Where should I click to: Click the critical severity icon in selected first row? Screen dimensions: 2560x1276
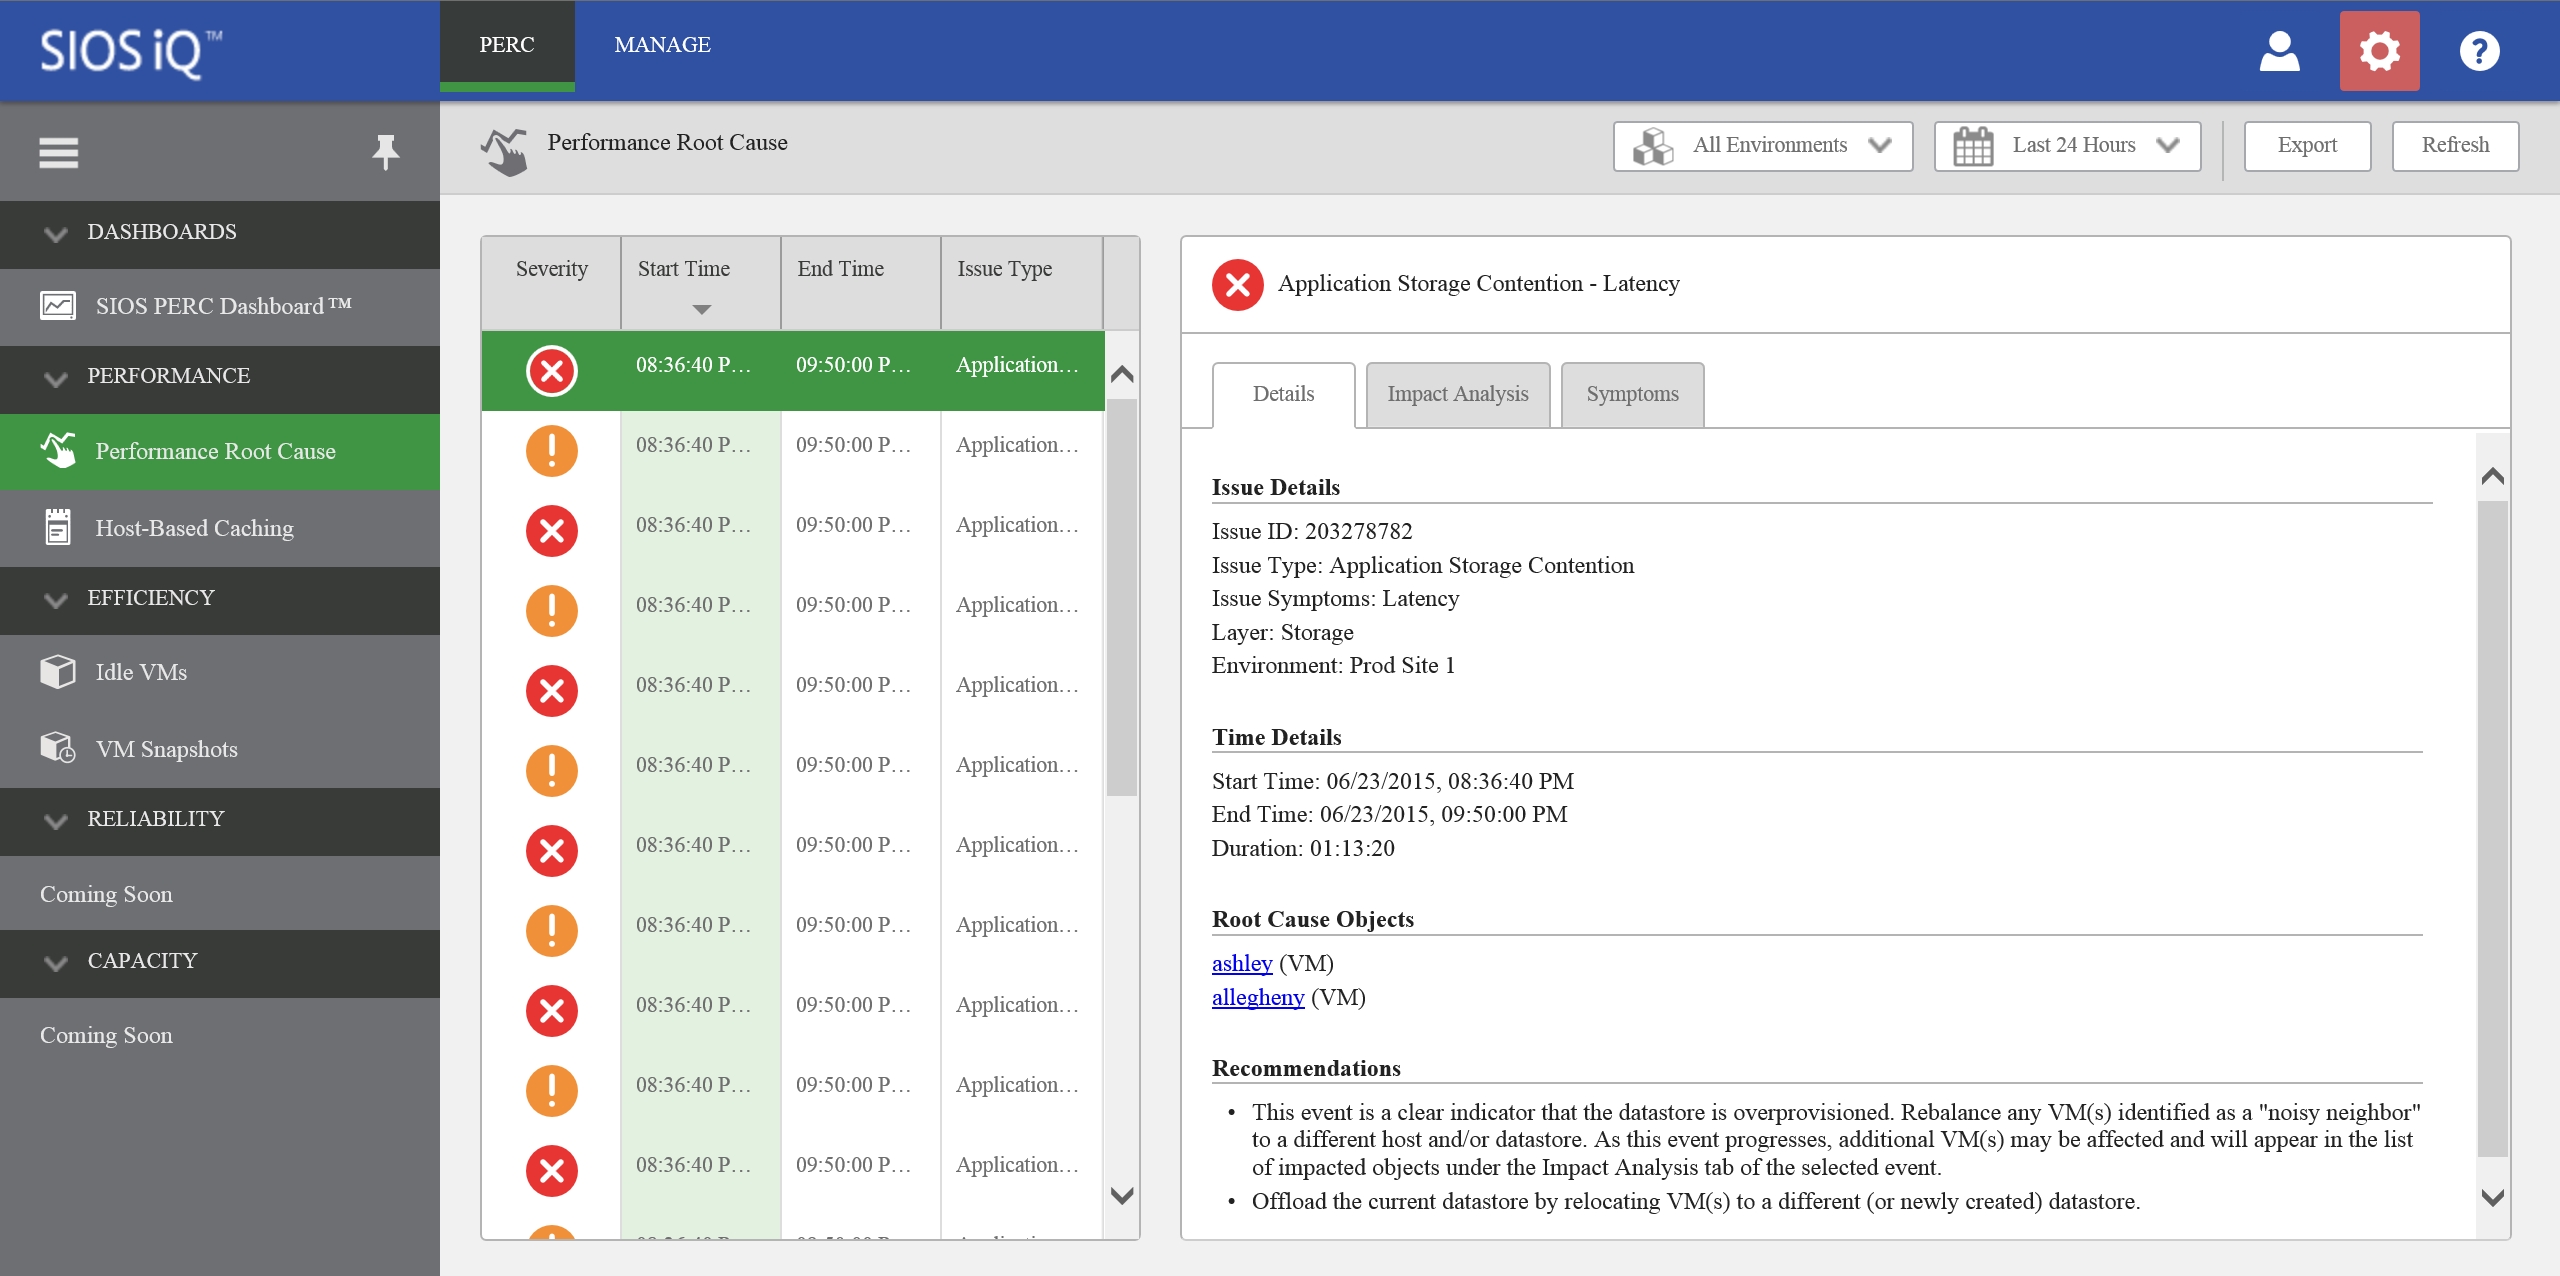coord(552,371)
